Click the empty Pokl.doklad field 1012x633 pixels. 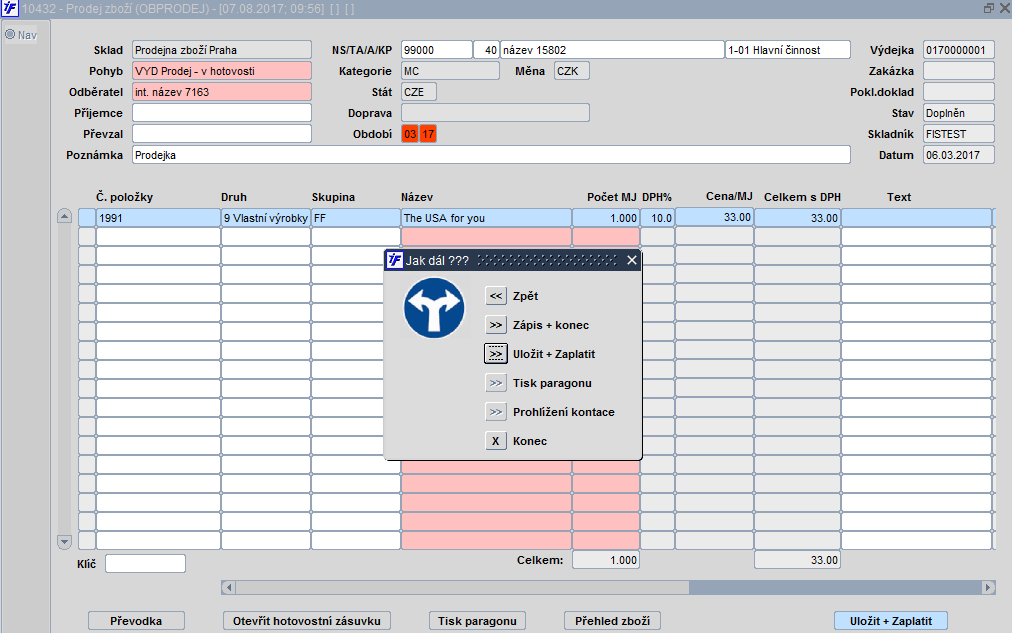(958, 92)
